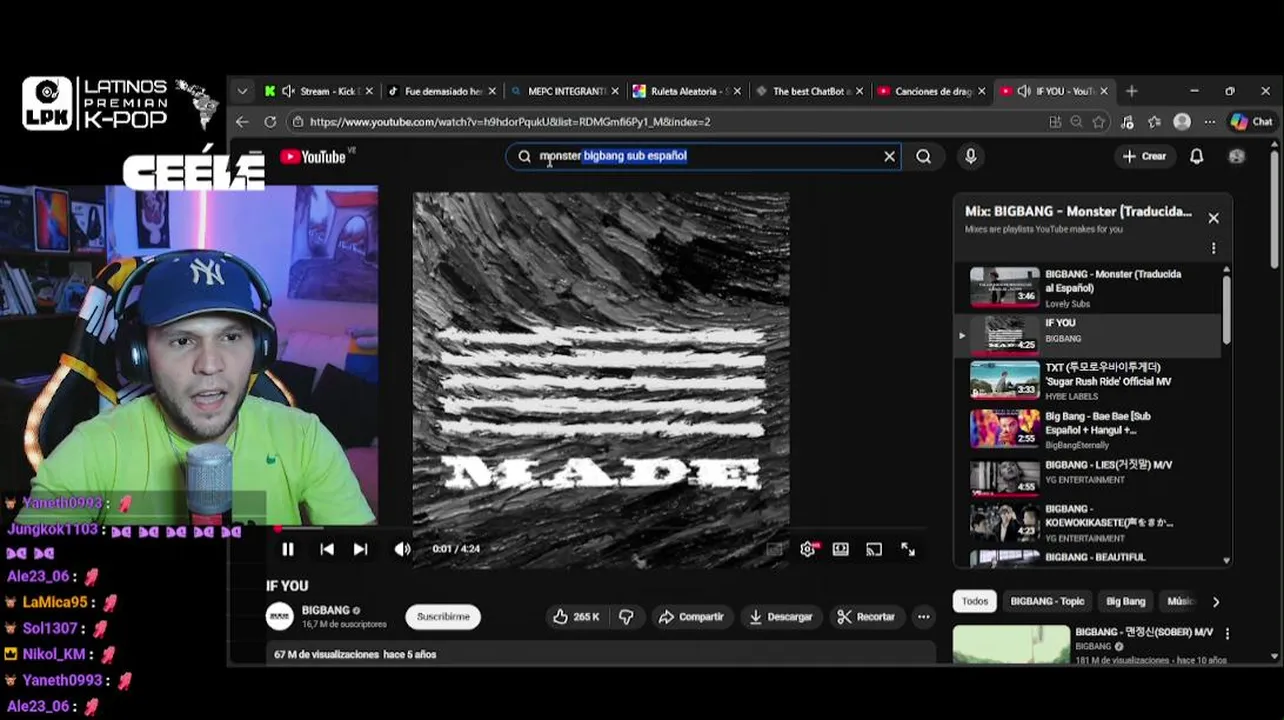1284x720 pixels.
Task: Go back in the browser
Action: click(x=242, y=122)
